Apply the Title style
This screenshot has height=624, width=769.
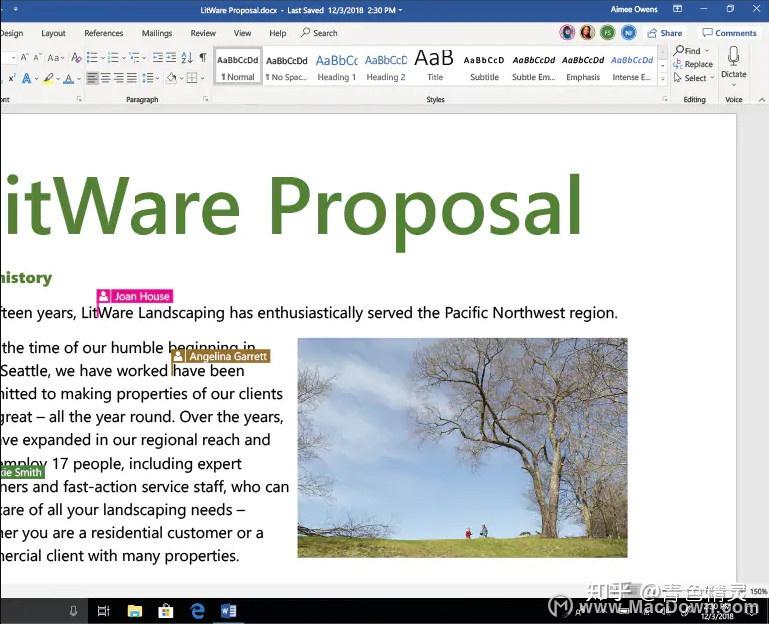tap(435, 67)
